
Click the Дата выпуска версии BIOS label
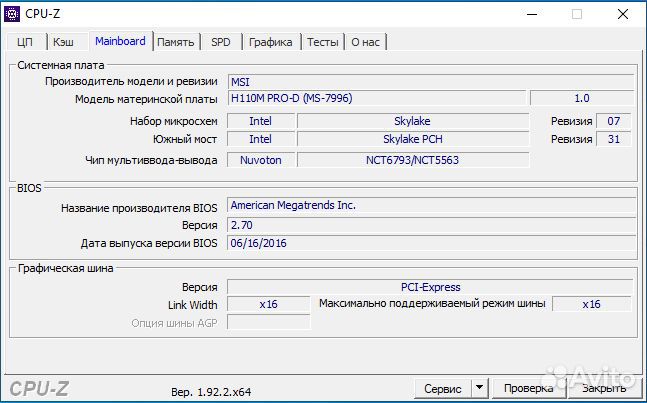149,243
